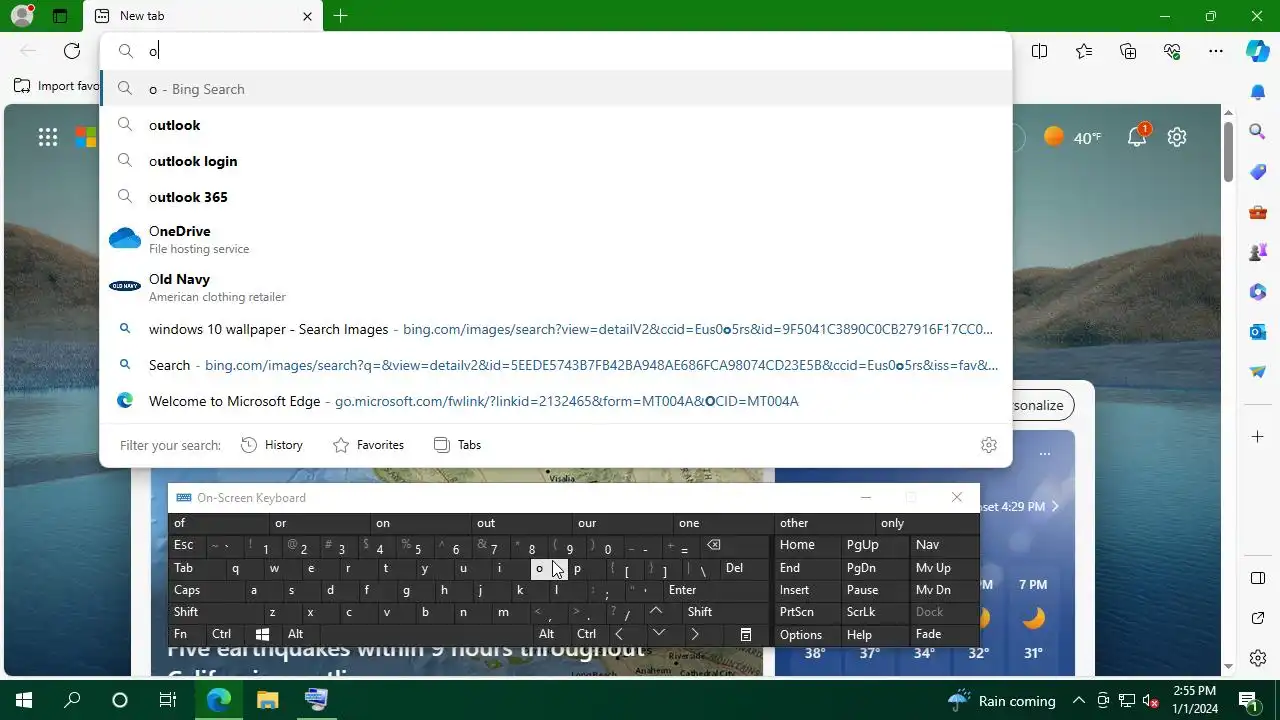Open Windows Start menu on taskbar
Image resolution: width=1280 pixels, height=720 pixels.
tap(24, 700)
